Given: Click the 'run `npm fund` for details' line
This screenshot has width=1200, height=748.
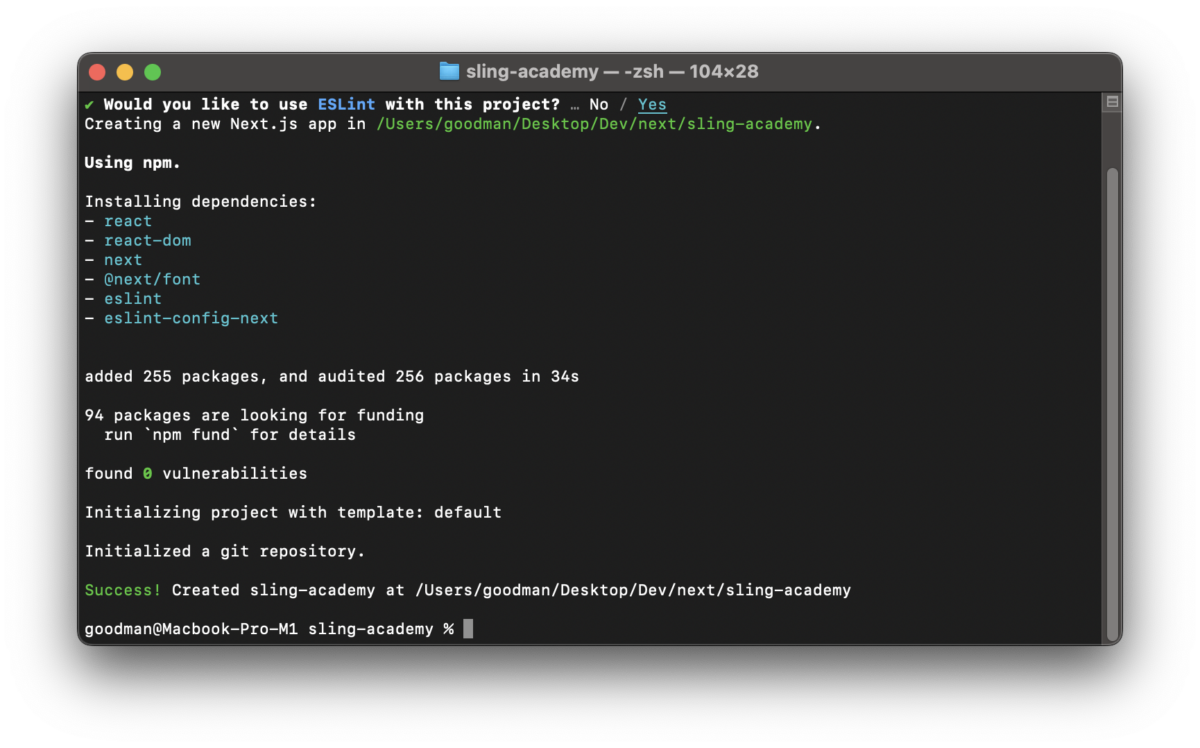Looking at the screenshot, I should pos(230,435).
